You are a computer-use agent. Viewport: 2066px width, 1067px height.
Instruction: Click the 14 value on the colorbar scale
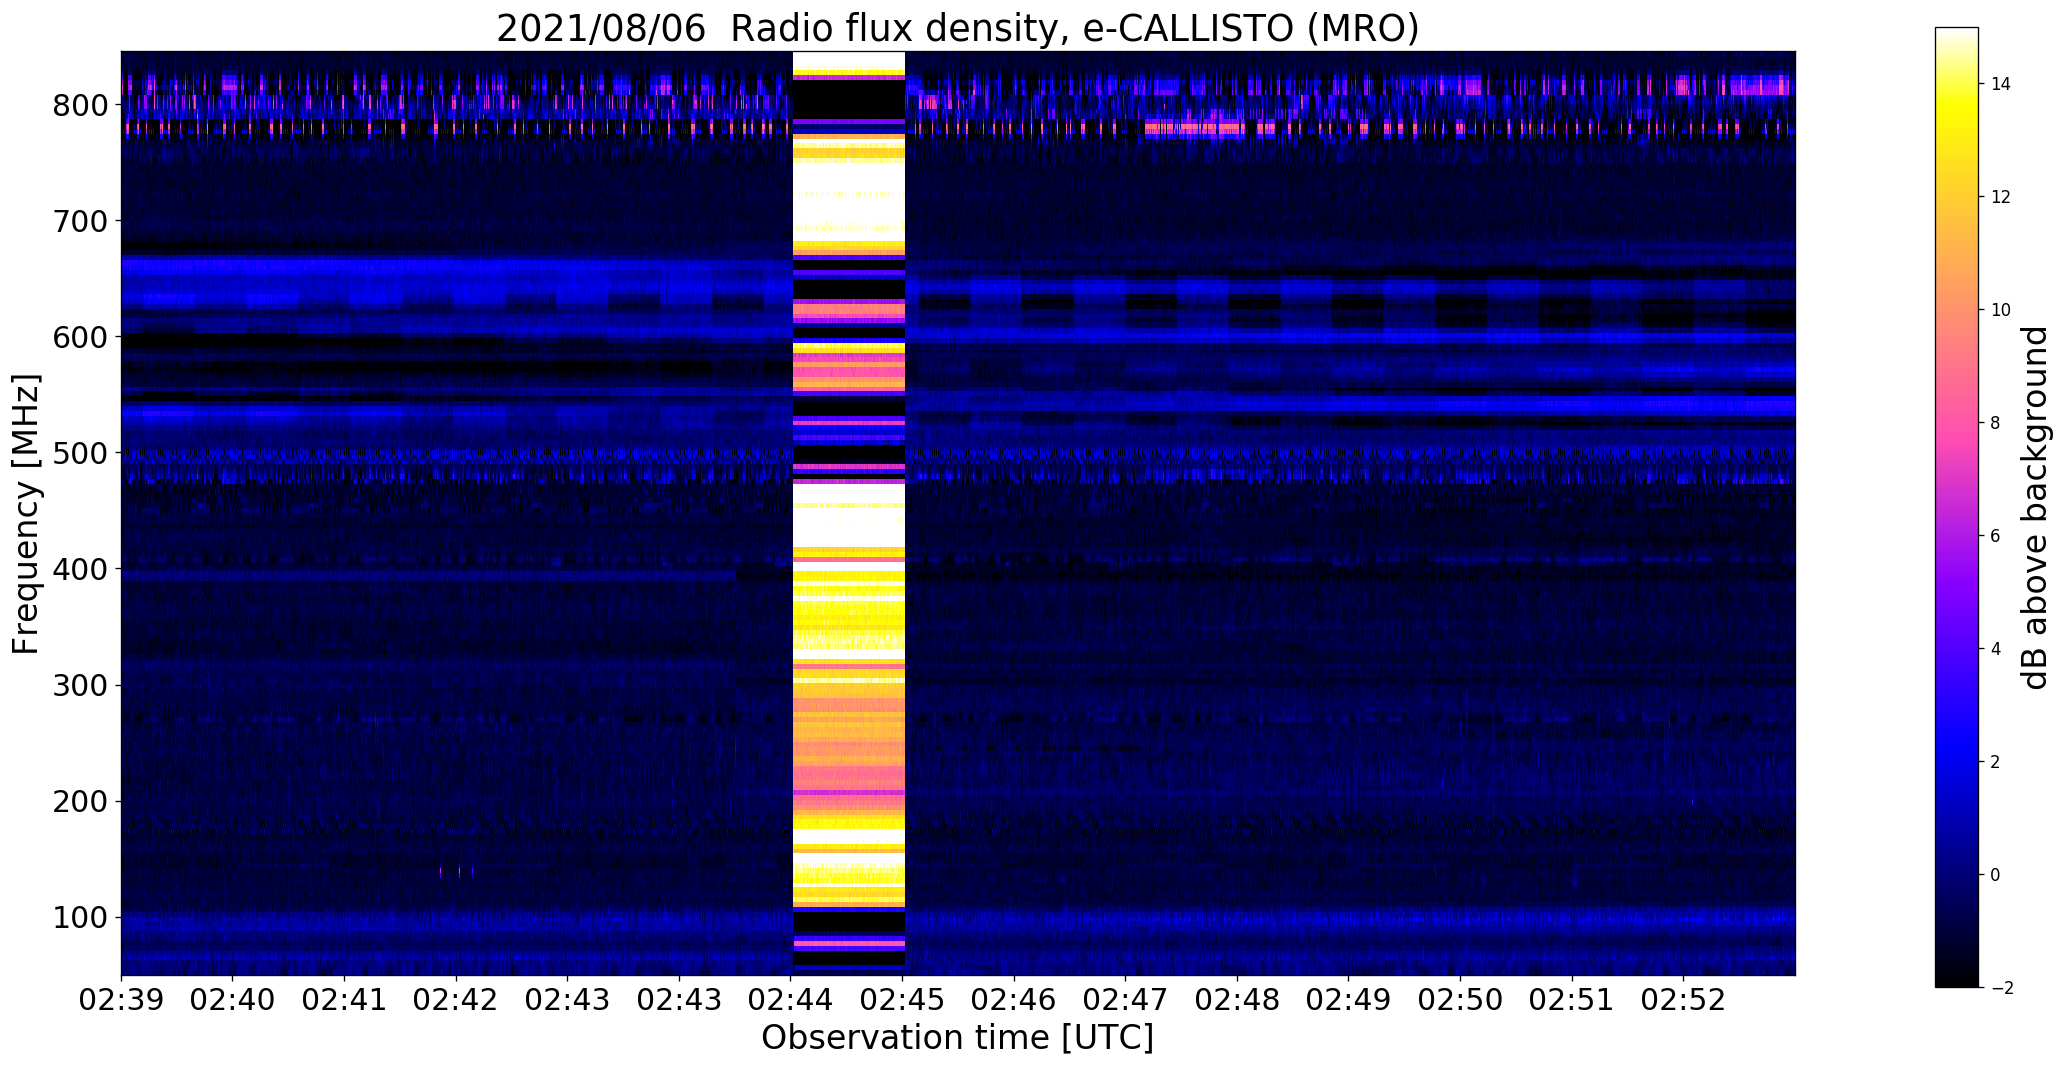2001,84
